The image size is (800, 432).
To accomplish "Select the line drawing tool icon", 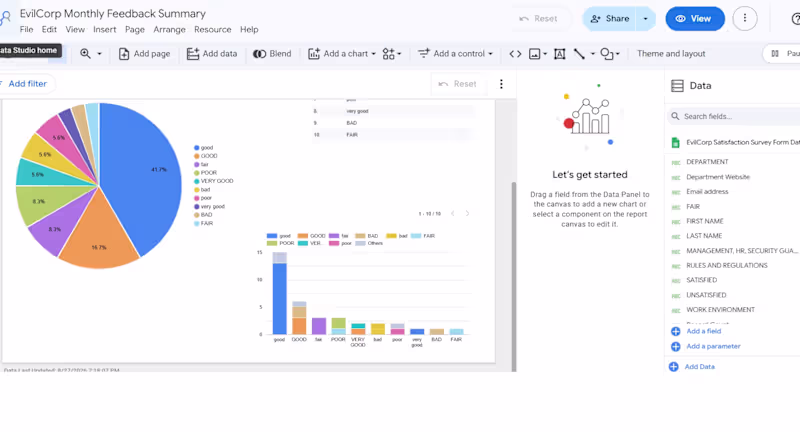I will tap(579, 54).
